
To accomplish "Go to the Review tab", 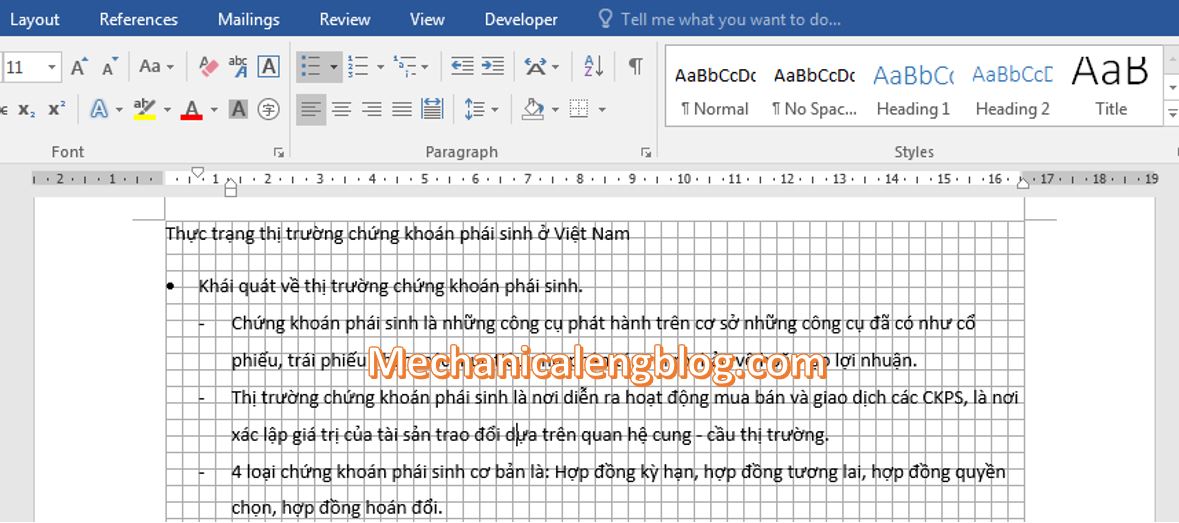I will (x=344, y=20).
